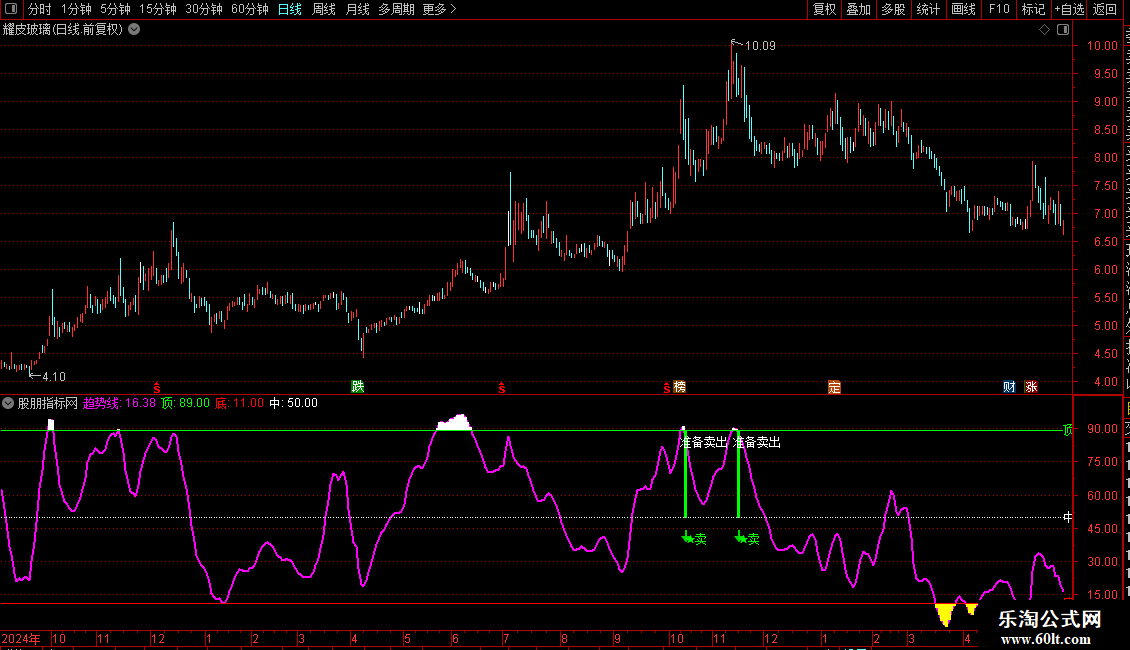
Task: Click the green 跌 event marker
Action: tap(357, 386)
